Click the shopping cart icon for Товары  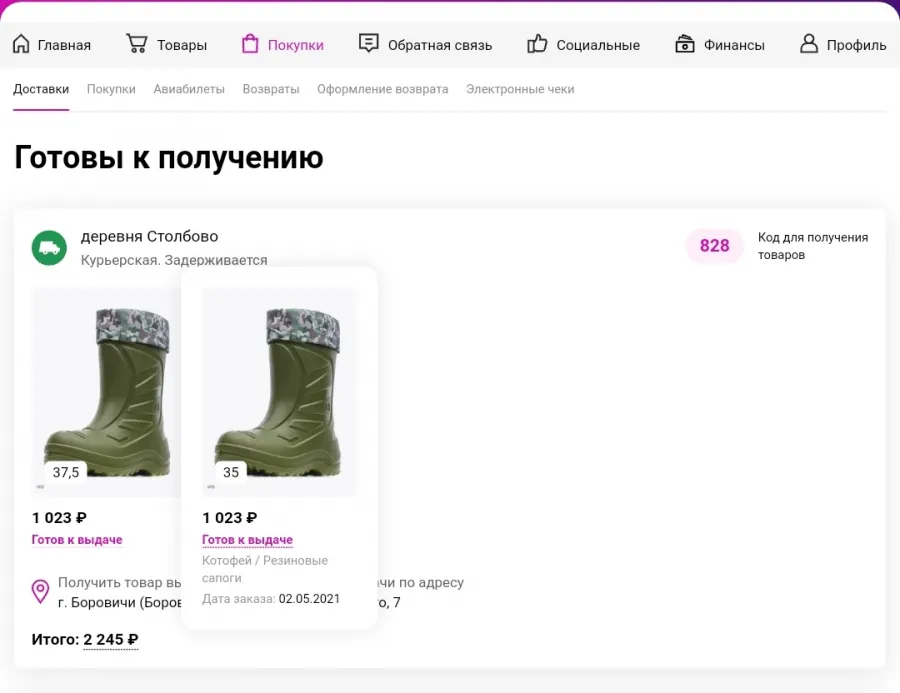click(x=137, y=44)
